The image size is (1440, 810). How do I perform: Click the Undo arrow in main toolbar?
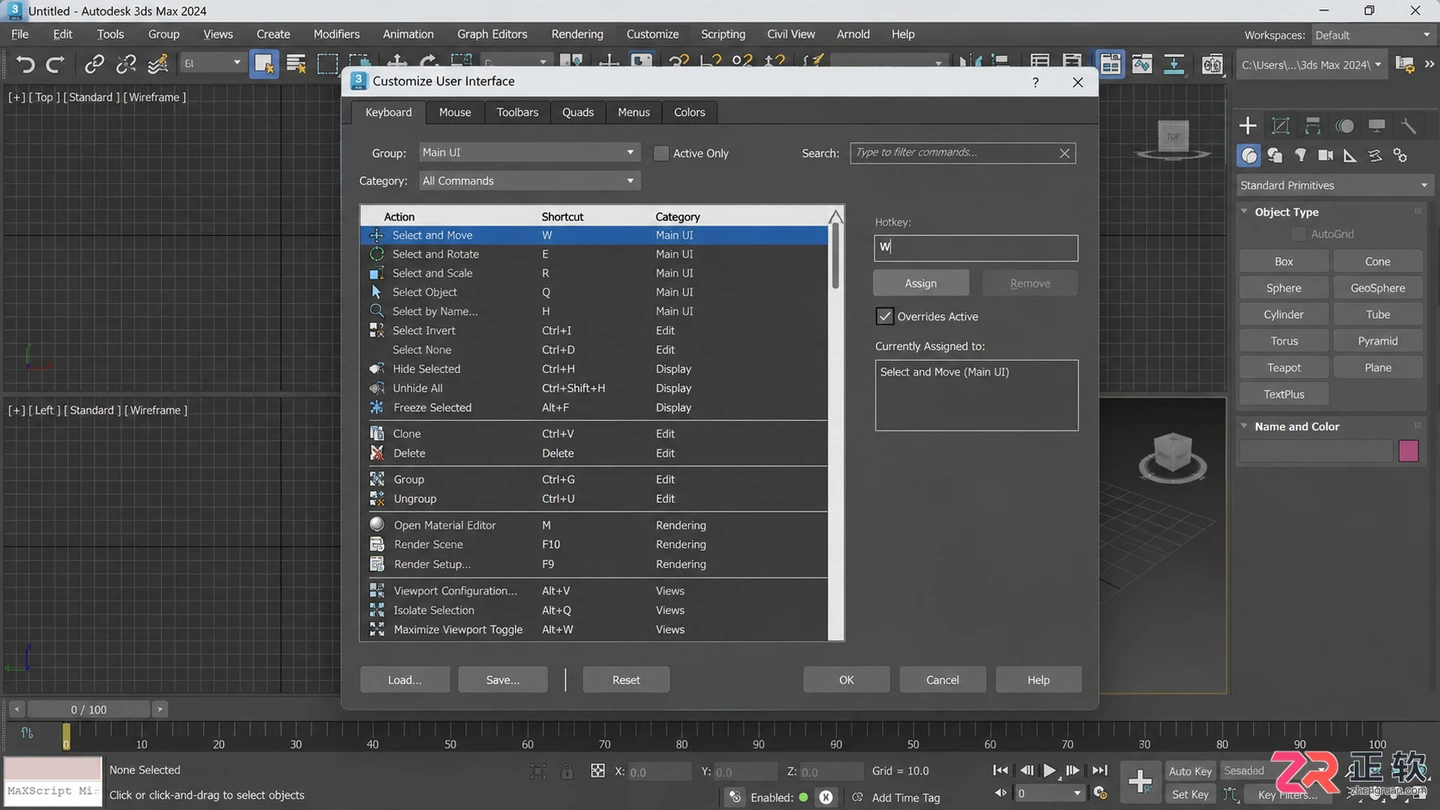pyautogui.click(x=25, y=64)
